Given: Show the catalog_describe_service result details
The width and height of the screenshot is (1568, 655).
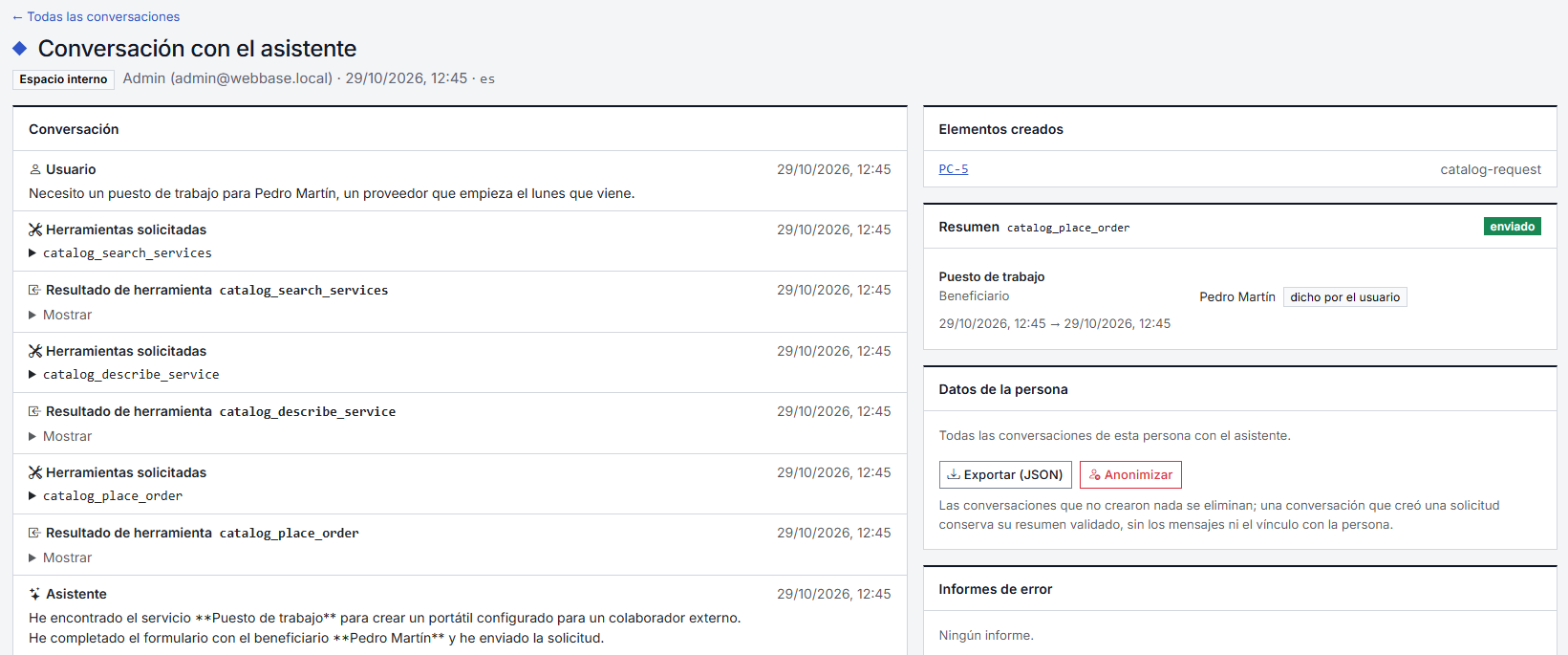Looking at the screenshot, I should point(60,436).
